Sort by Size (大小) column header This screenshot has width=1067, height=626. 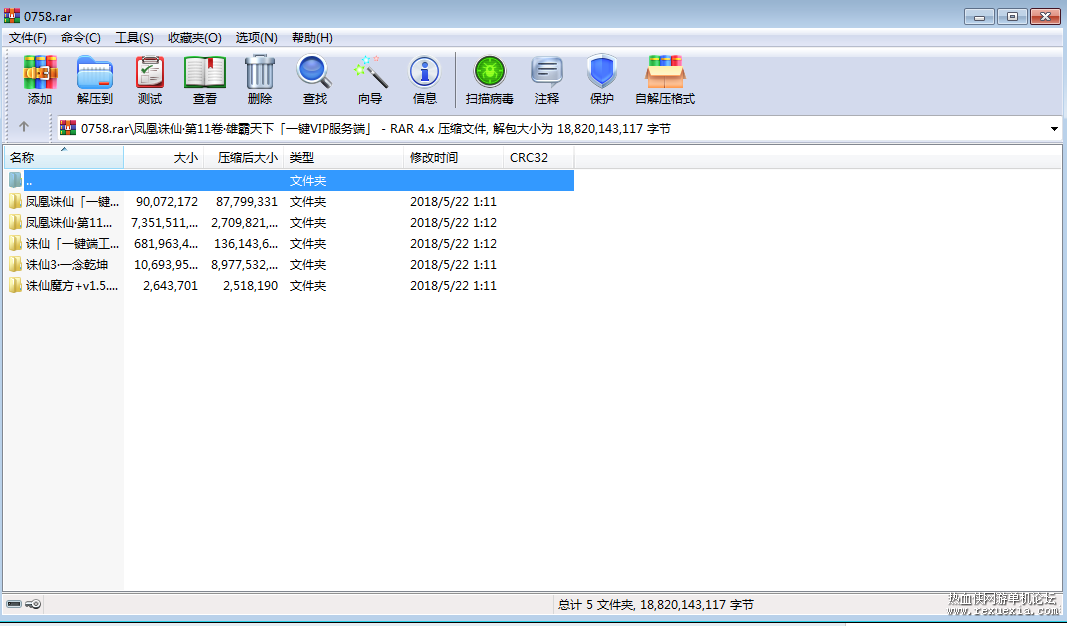pos(164,158)
